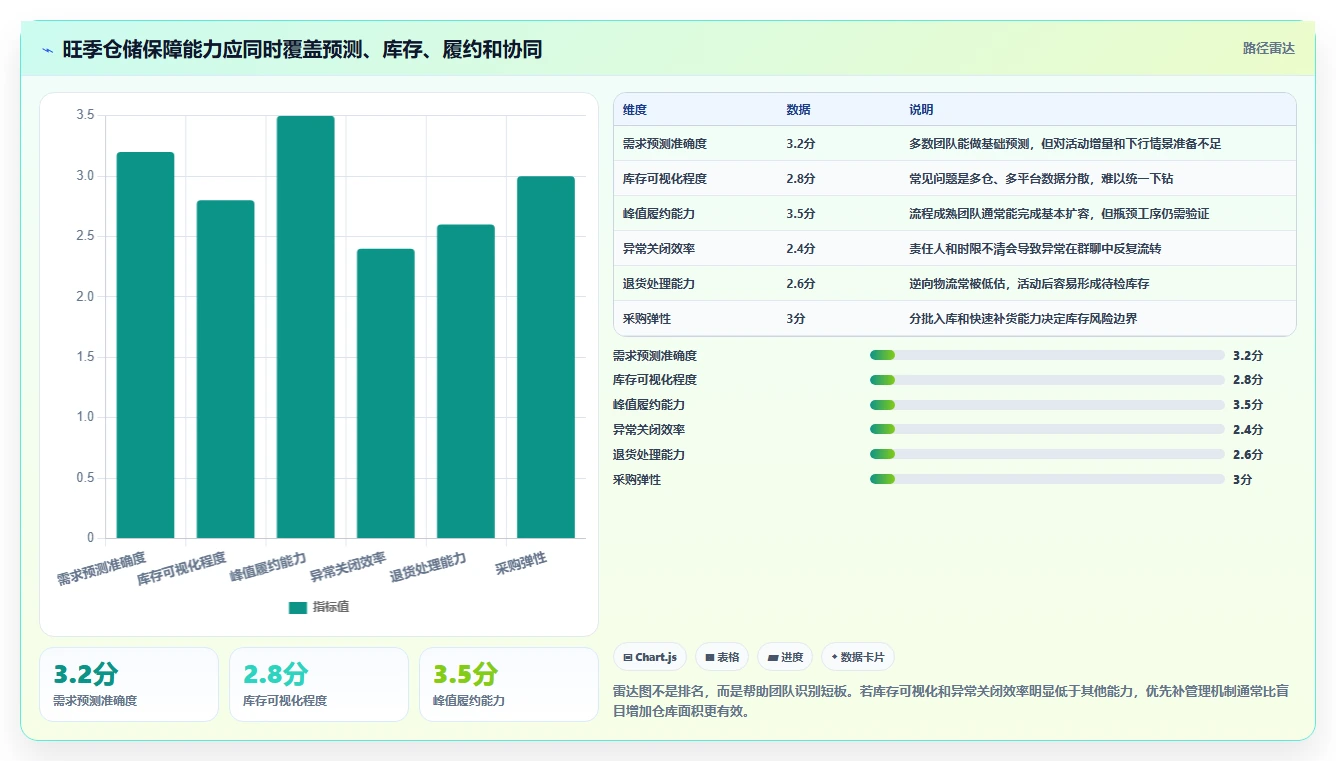Open the 3.5分 峰值履约能力 data card

point(509,685)
